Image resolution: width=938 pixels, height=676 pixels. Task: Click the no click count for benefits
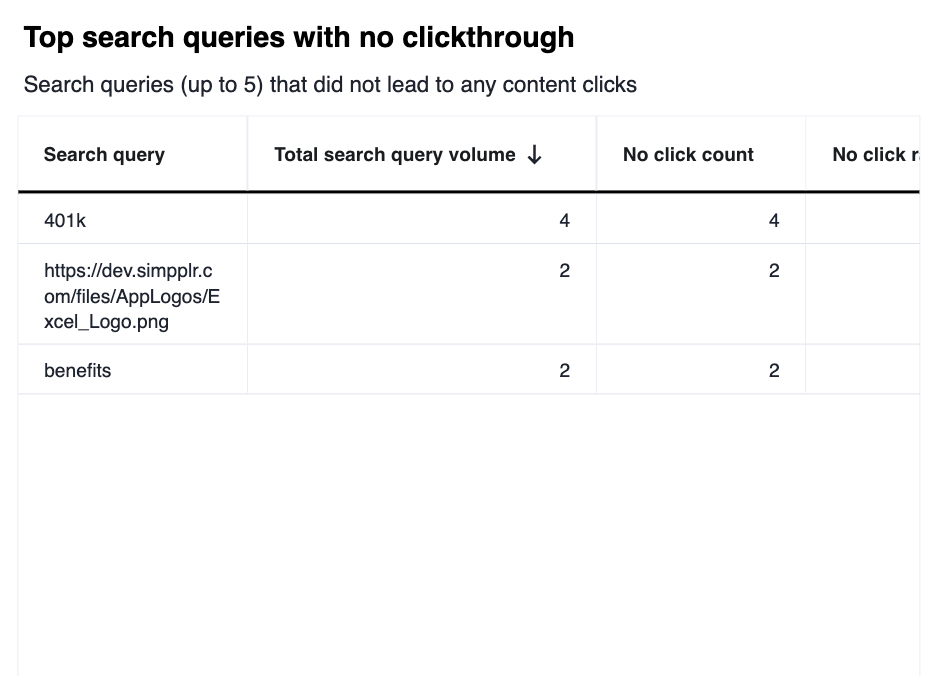pos(773,371)
